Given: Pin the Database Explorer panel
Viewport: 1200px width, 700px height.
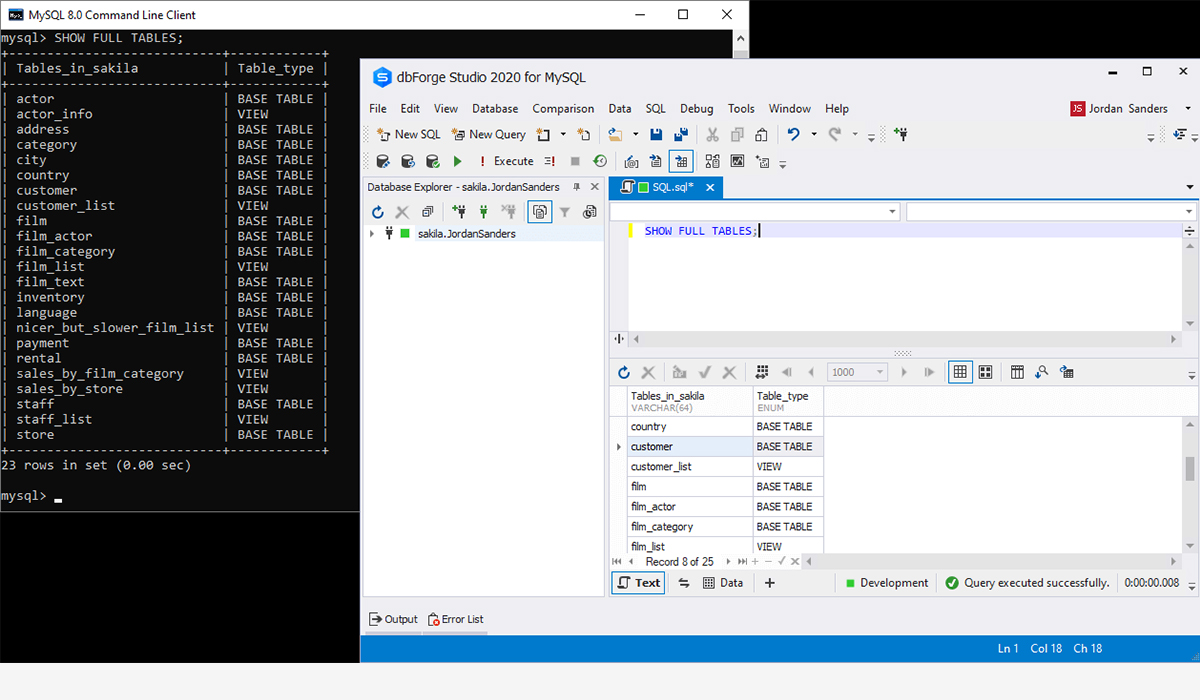Looking at the screenshot, I should (x=577, y=187).
